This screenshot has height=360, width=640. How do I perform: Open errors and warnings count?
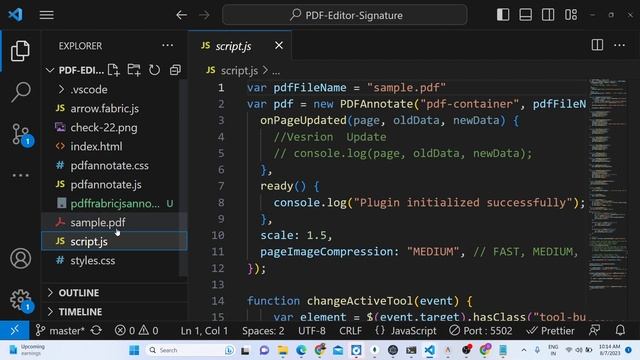pyautogui.click(x=137, y=330)
